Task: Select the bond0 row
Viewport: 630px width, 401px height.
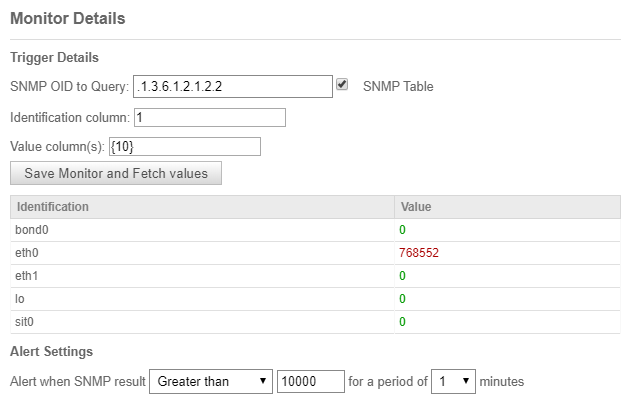Action: [315, 230]
